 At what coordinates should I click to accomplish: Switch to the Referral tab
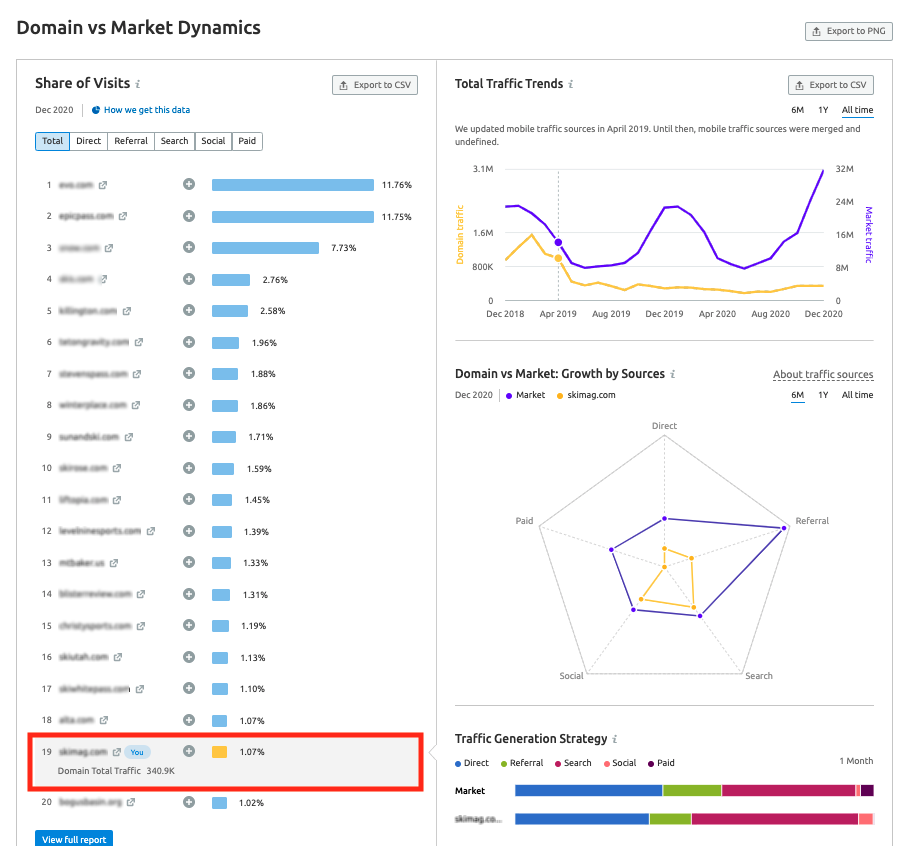(131, 141)
